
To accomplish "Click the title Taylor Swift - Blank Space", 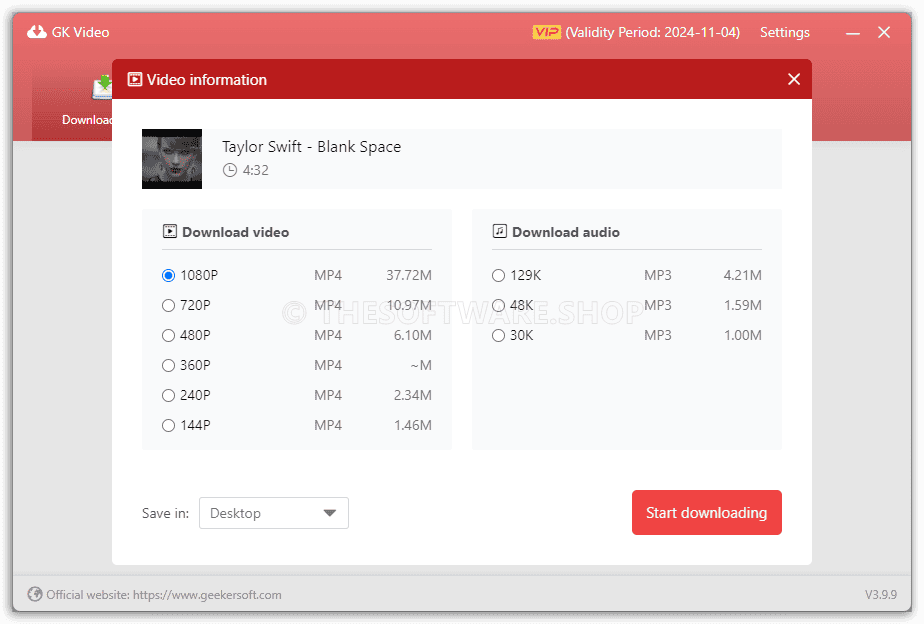I will coord(311,147).
